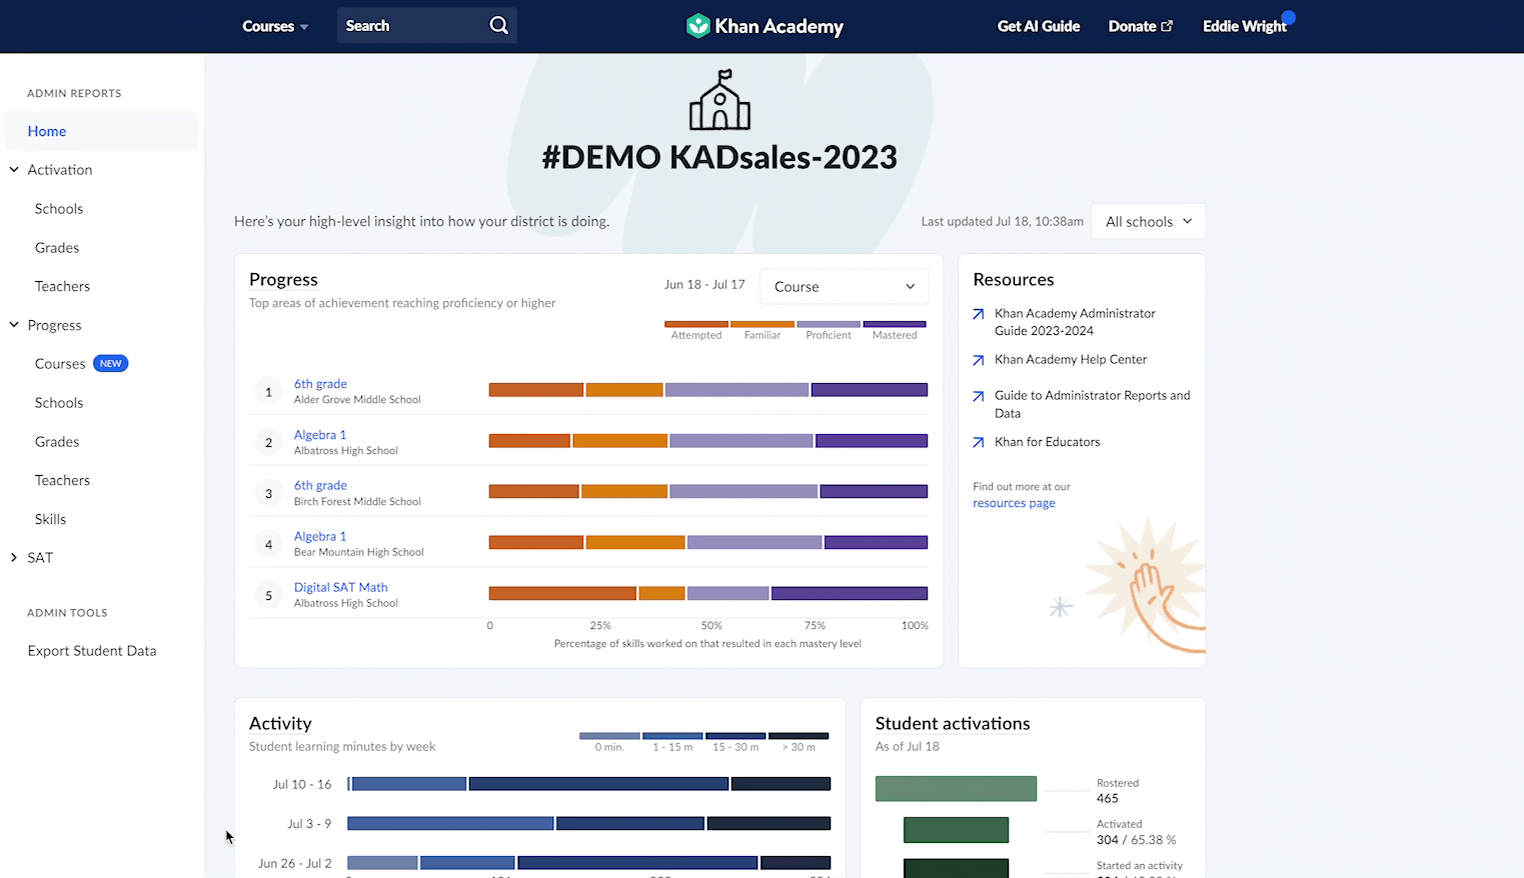Screen dimensions: 1524x878
Task: Click the blue notification dot by Eddie Wright
Action: tap(1288, 17)
